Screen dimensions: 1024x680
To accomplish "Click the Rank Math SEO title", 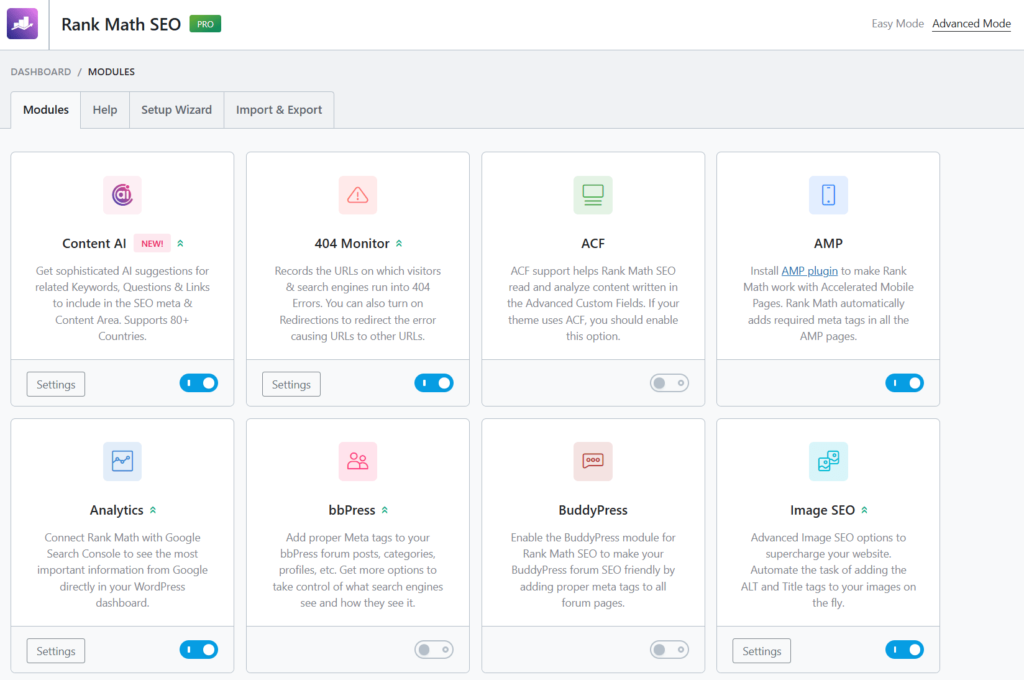I will pos(121,24).
